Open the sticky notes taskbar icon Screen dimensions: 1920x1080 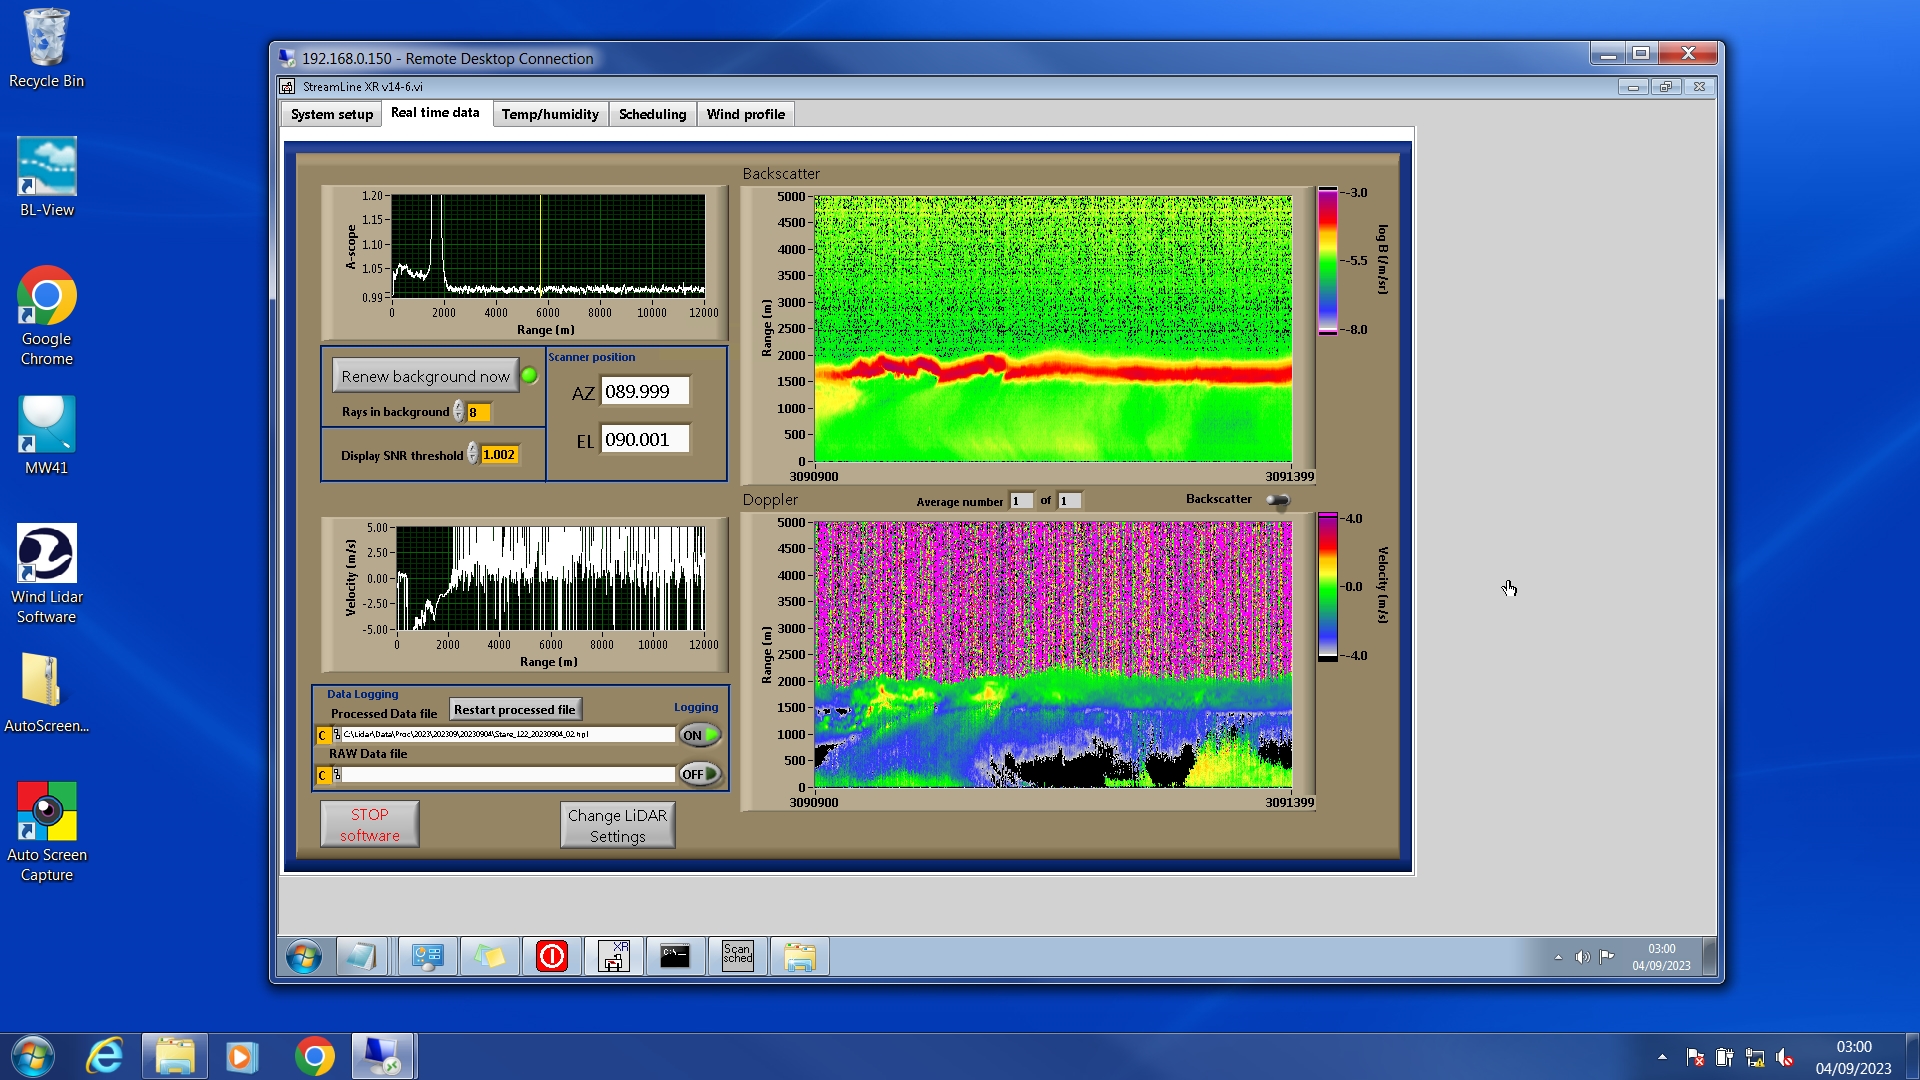(489, 957)
